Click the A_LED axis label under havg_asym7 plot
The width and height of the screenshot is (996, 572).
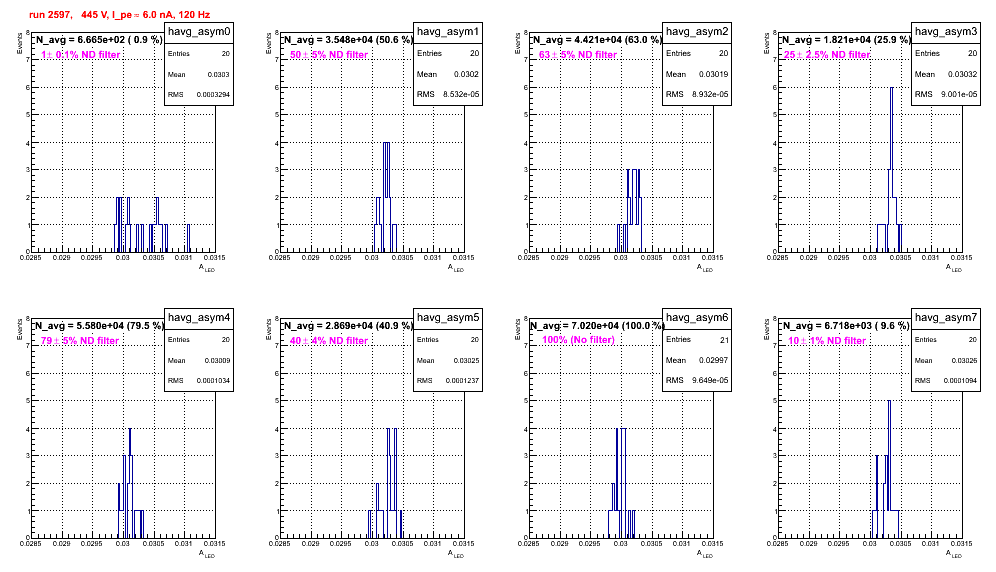click(954, 554)
